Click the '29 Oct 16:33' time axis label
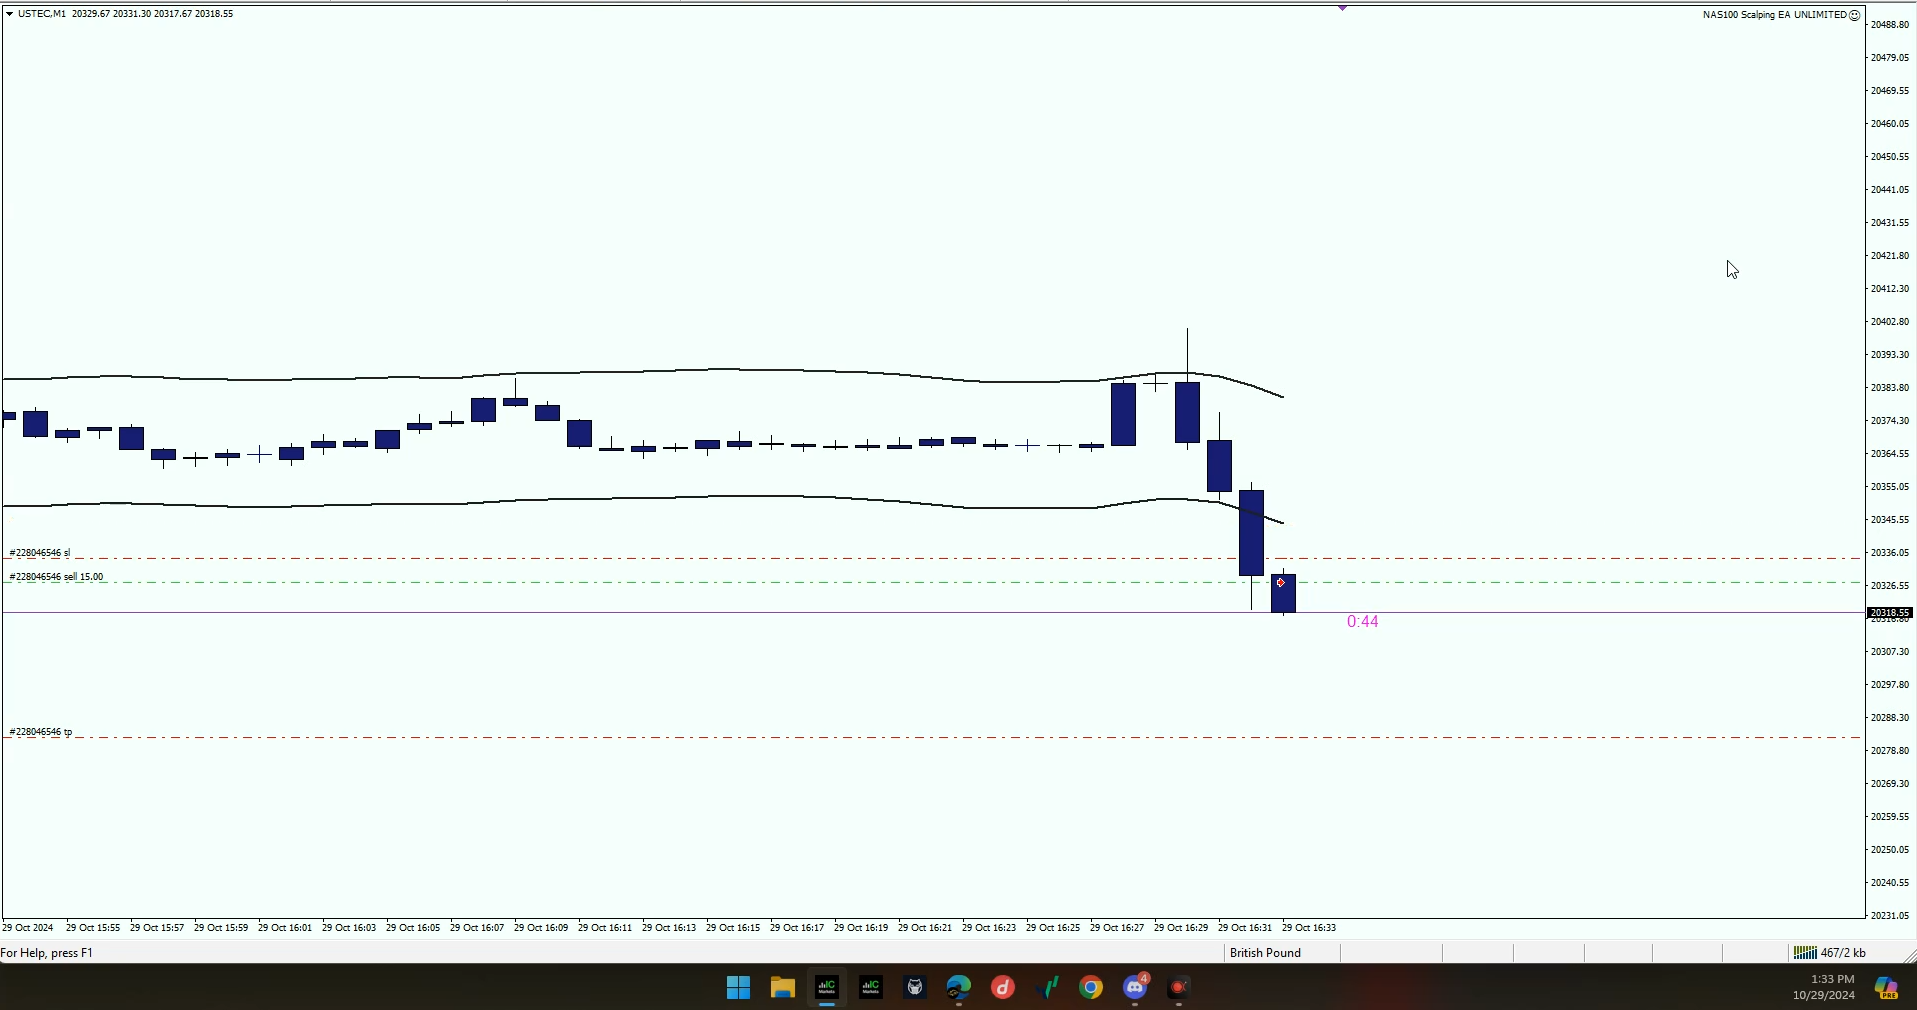Viewport: 1917px width, 1010px height. [1309, 928]
